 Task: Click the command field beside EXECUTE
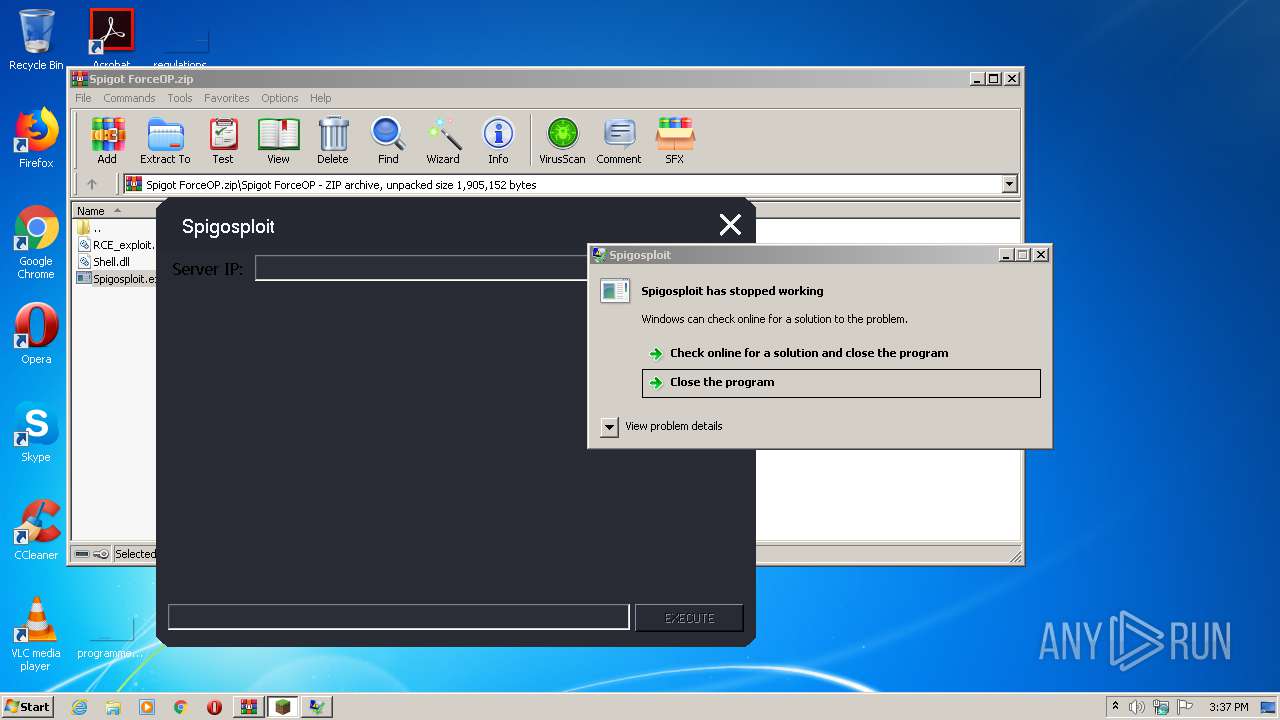pyautogui.click(x=398, y=617)
